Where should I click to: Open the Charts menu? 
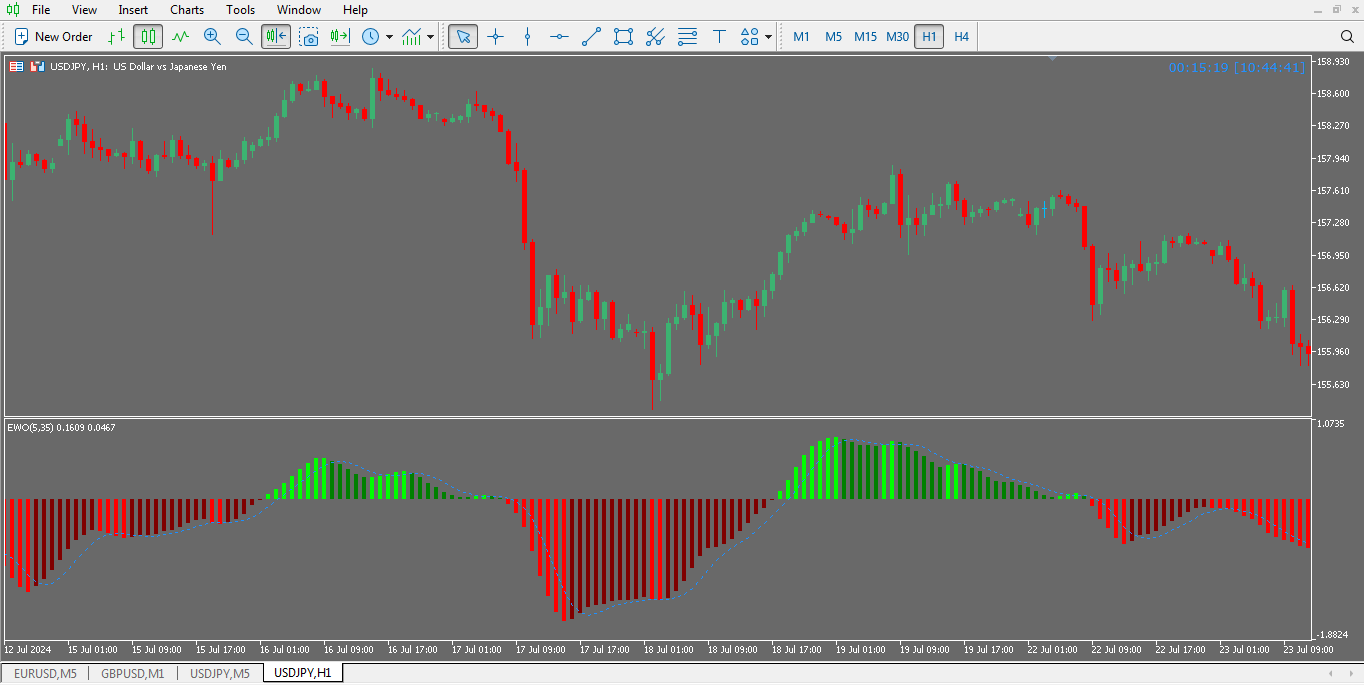187,10
